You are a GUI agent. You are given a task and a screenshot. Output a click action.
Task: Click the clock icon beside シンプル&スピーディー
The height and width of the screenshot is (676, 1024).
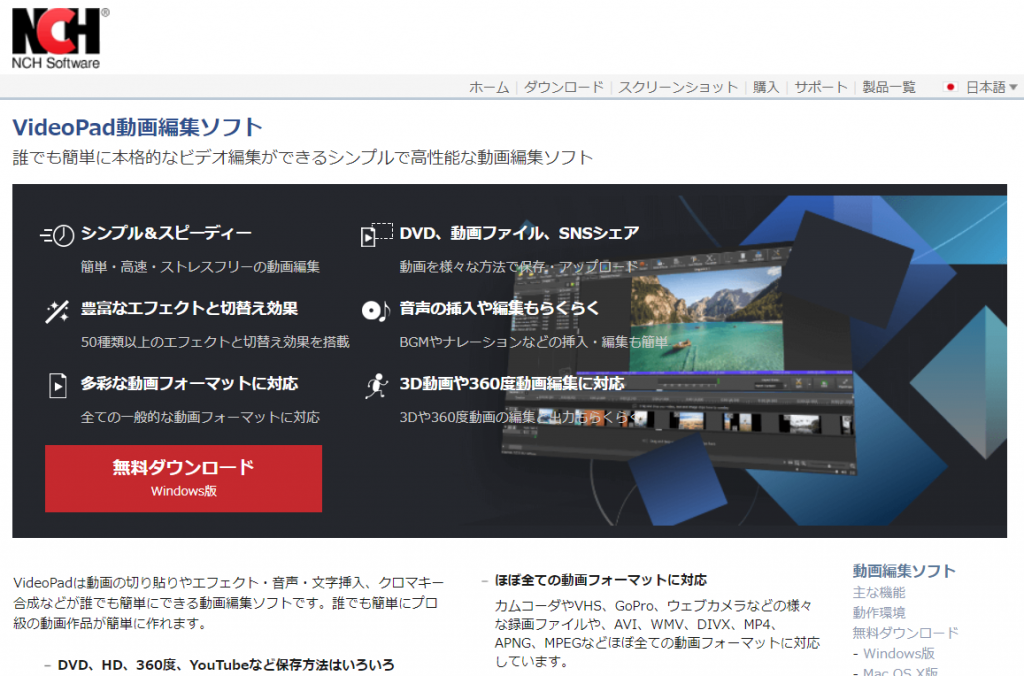click(57, 235)
